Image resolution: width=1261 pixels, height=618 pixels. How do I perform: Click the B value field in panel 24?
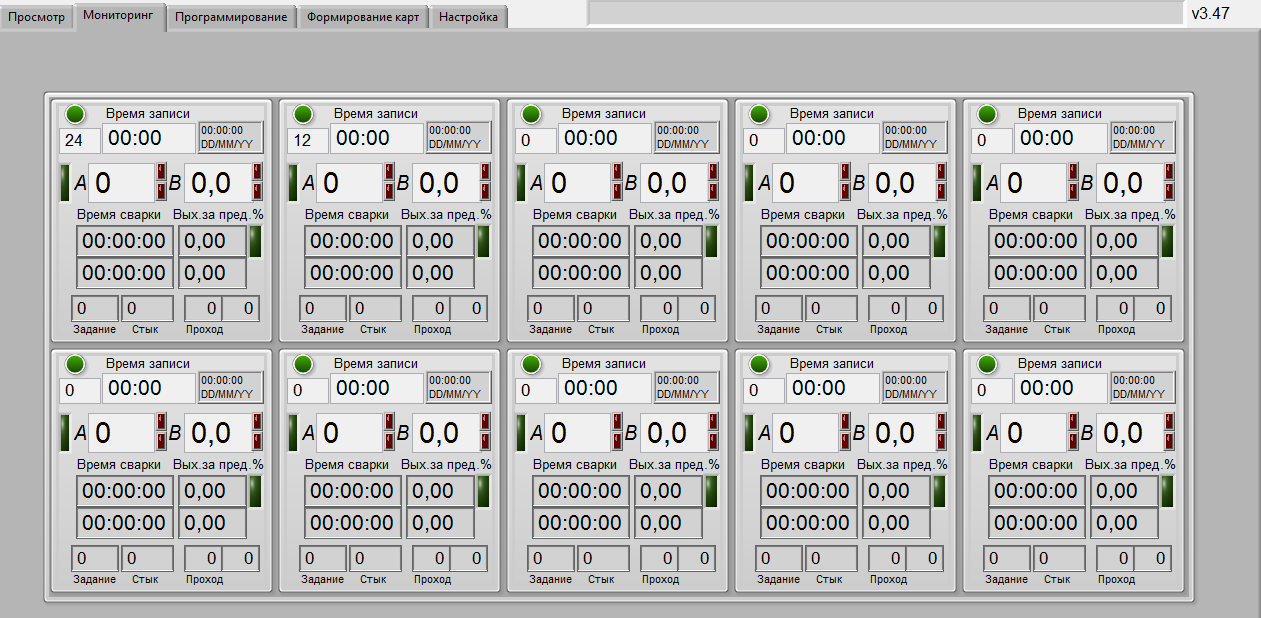[218, 183]
